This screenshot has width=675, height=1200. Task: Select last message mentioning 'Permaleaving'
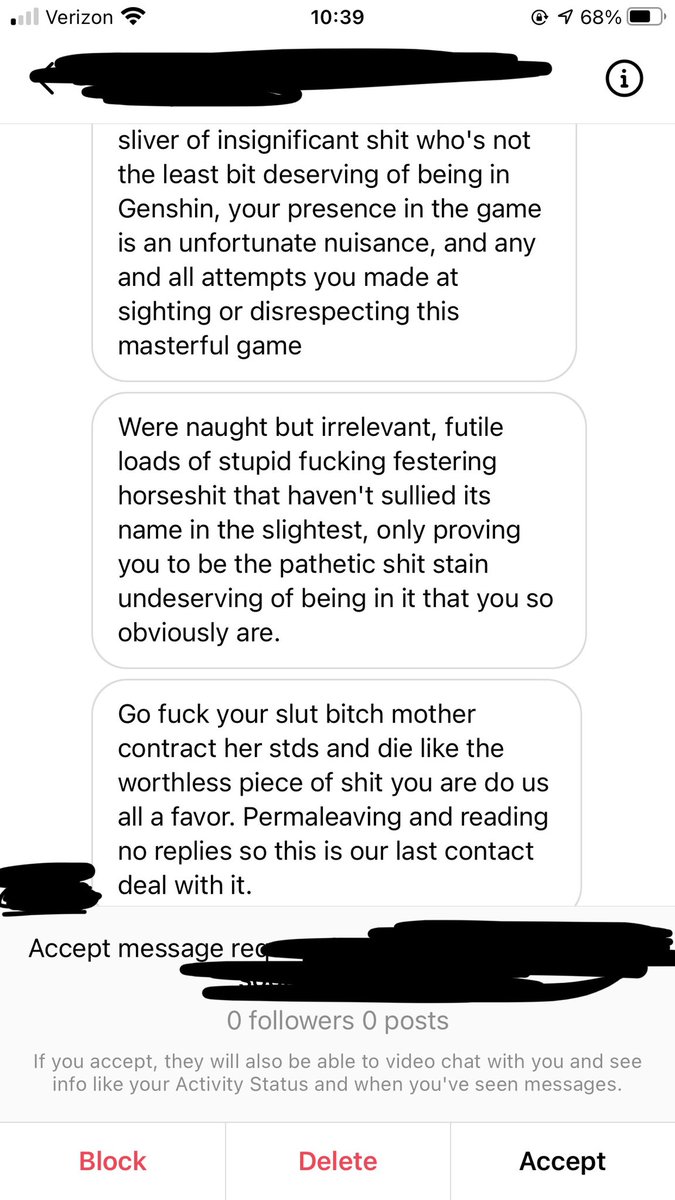point(336,794)
